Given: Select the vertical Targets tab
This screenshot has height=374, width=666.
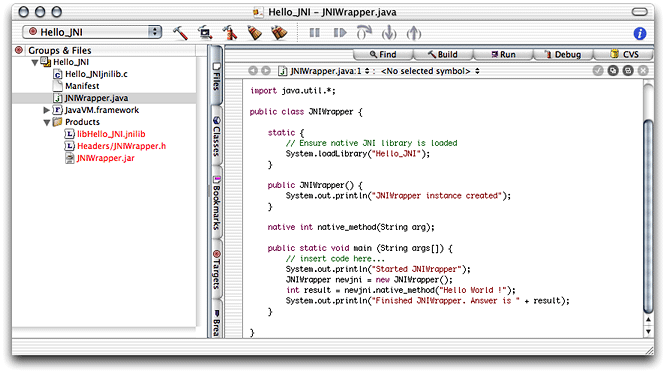Looking at the screenshot, I should click(x=216, y=270).
